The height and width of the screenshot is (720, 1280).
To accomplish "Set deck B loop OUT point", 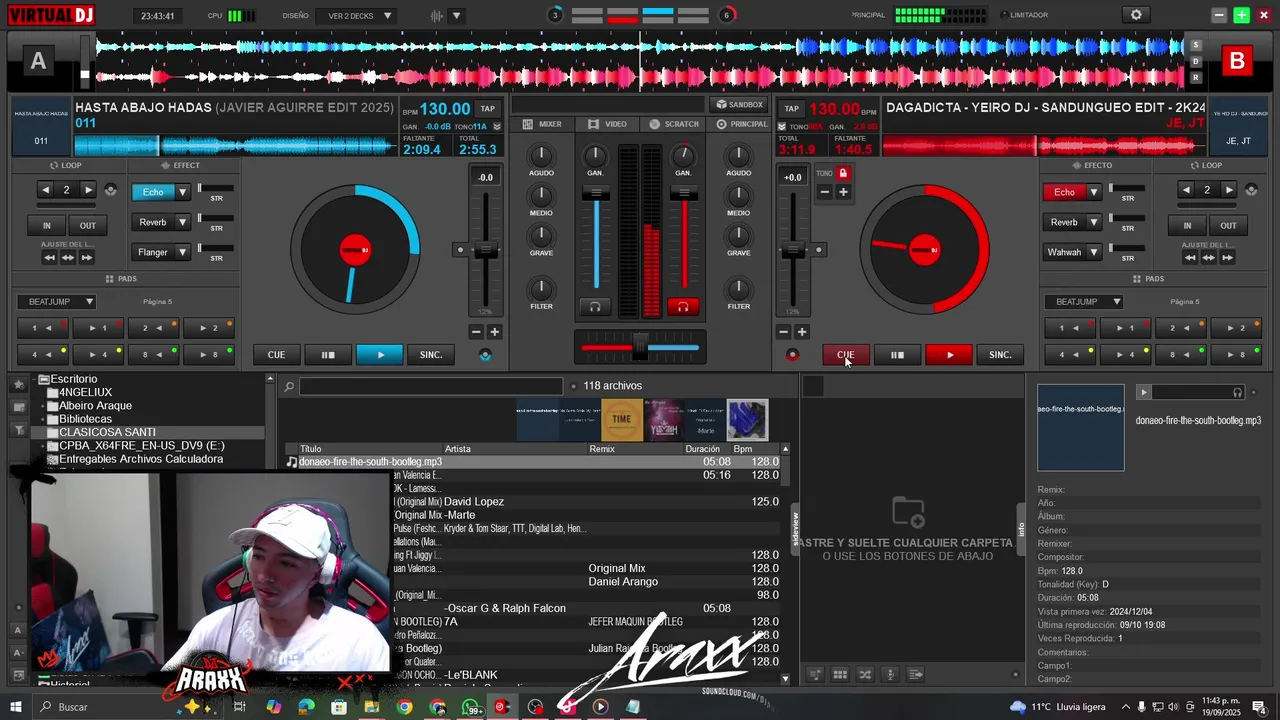I will click(1228, 225).
